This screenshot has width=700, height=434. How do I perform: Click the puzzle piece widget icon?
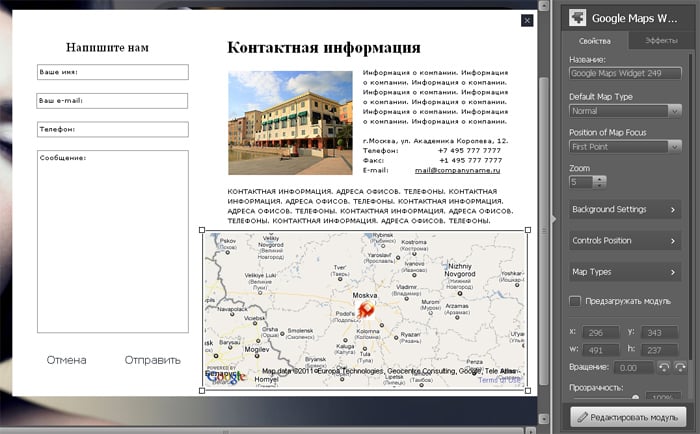[575, 17]
